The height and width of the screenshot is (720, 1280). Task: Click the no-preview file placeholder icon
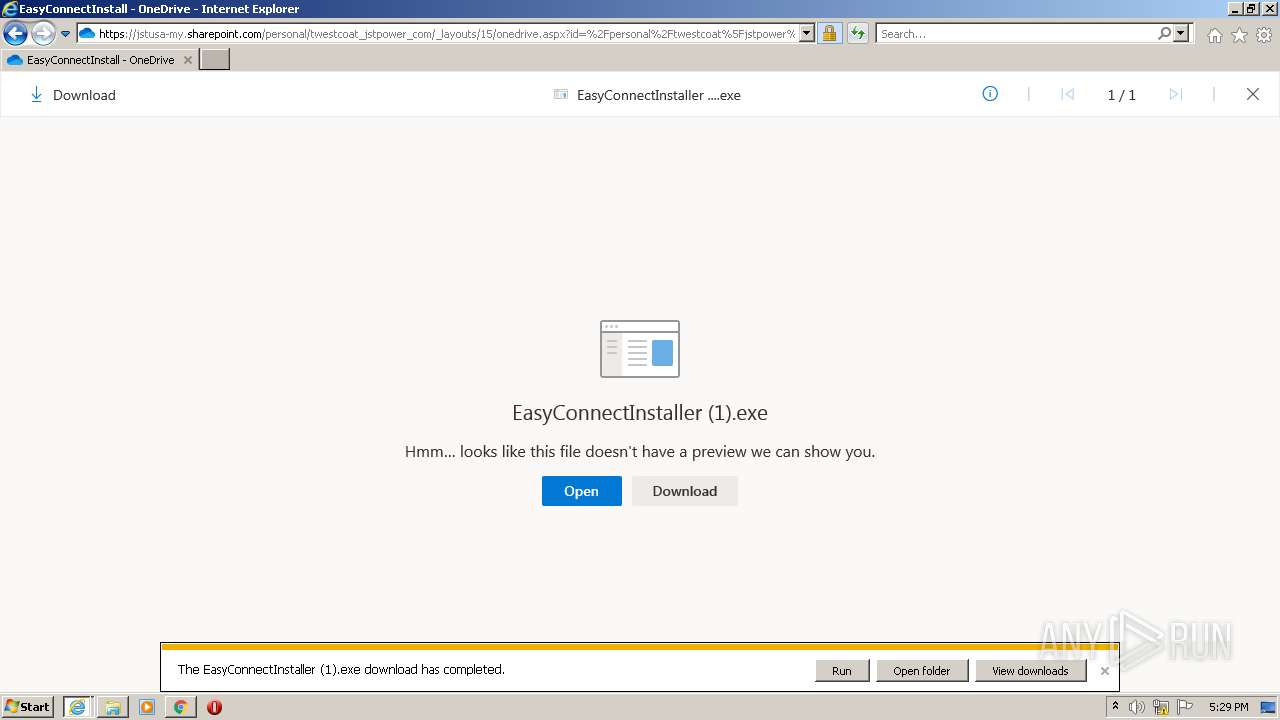pos(640,349)
